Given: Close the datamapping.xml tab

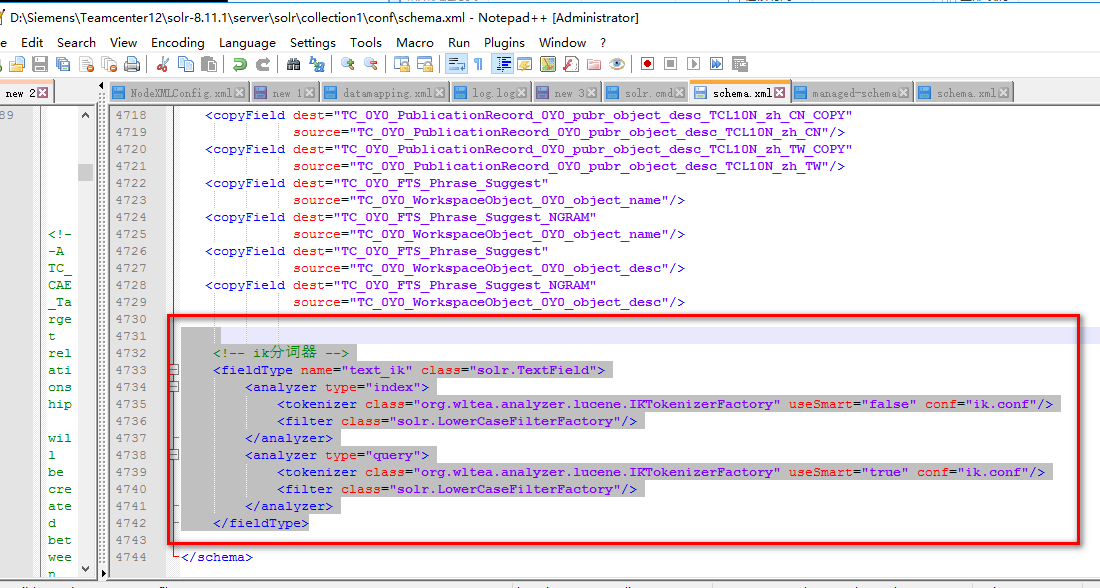Looking at the screenshot, I should pyautogui.click(x=439, y=93).
